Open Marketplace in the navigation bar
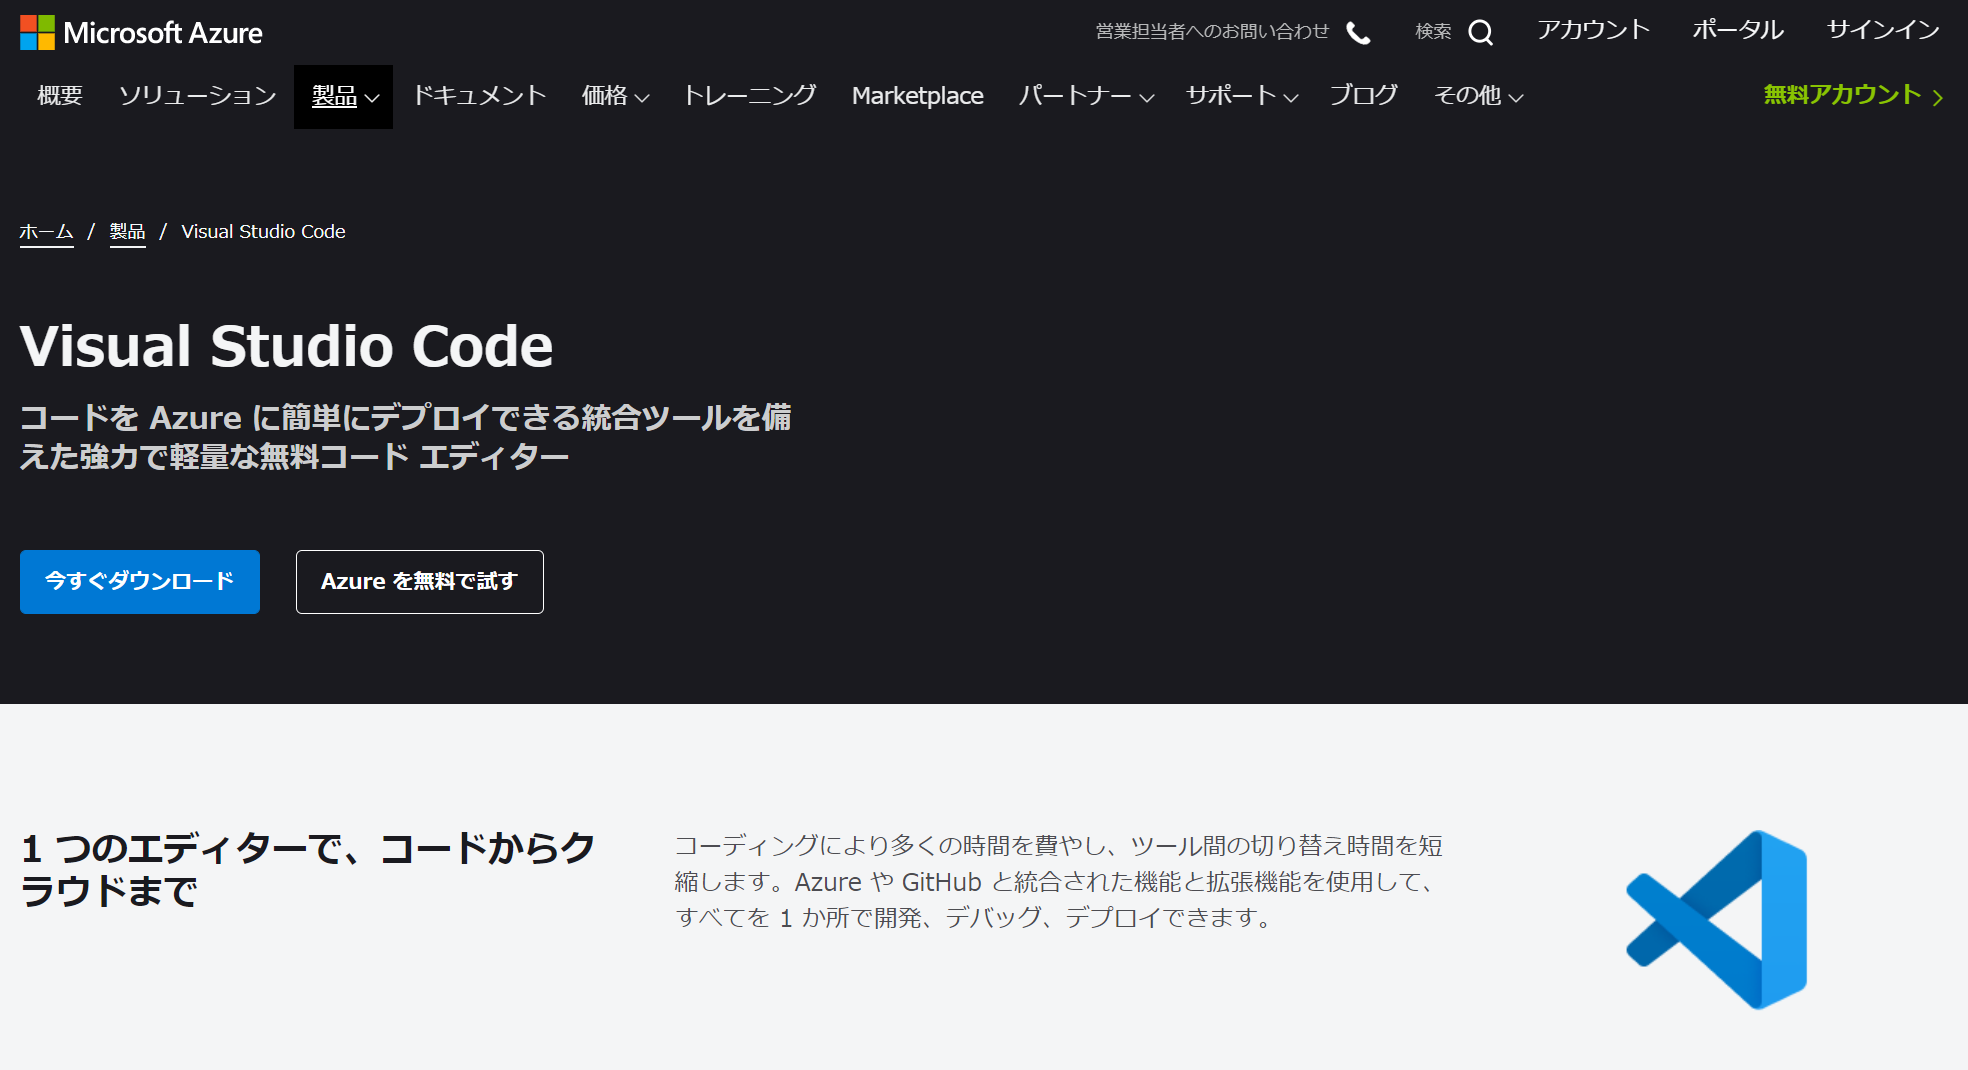Viewport: 1968px width, 1070px height. click(918, 96)
